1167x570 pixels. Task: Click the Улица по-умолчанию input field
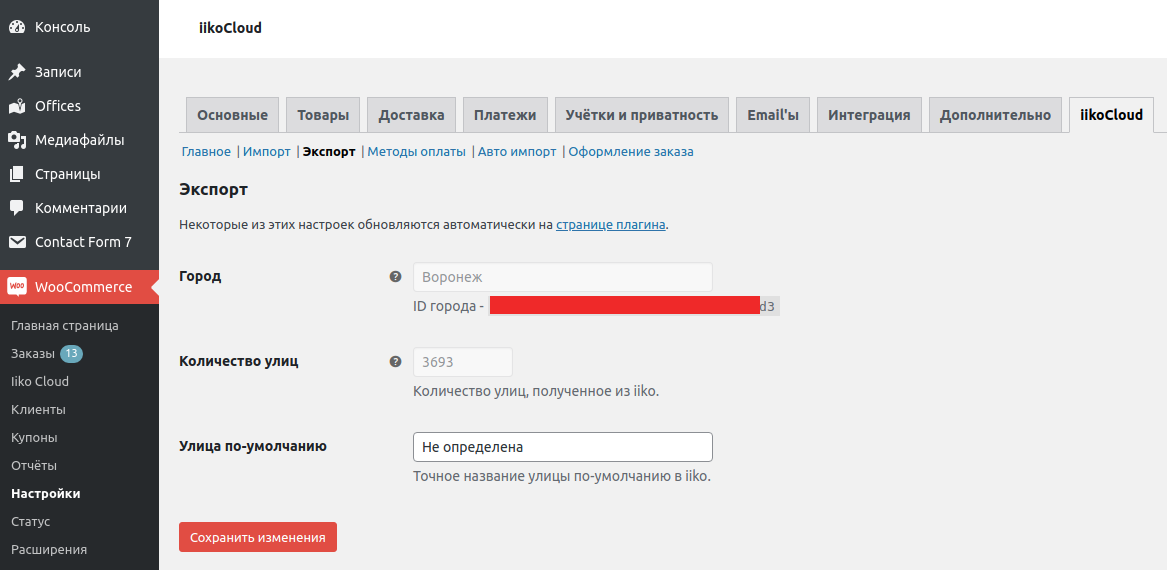(x=563, y=446)
